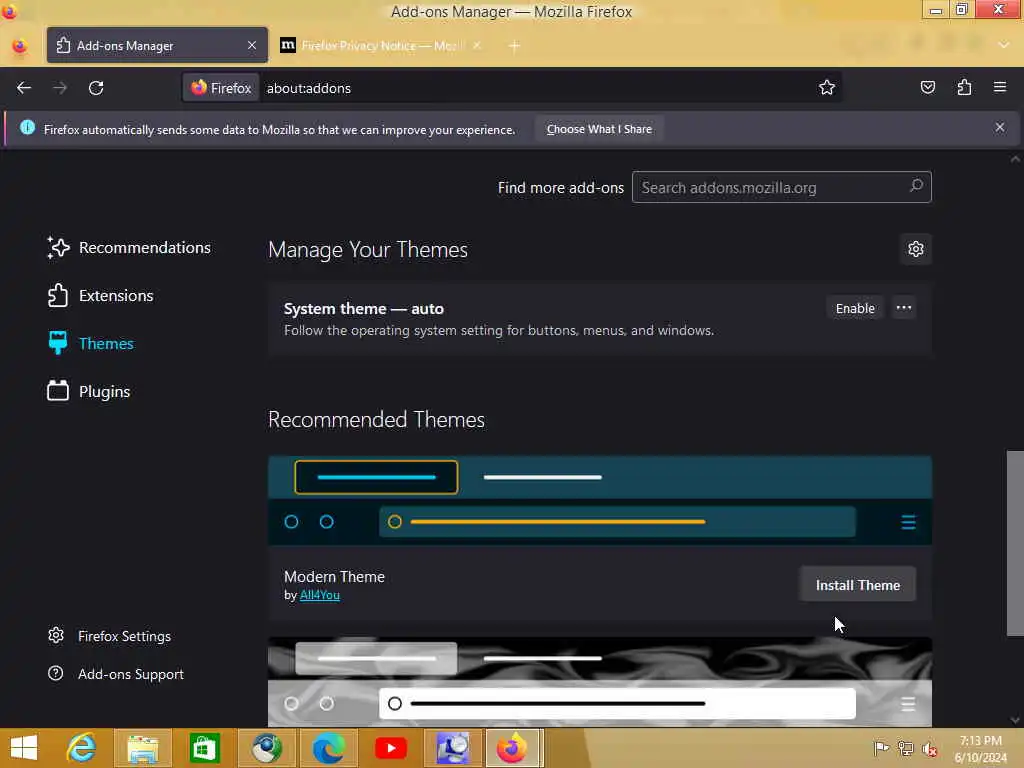This screenshot has width=1024, height=768.
Task: Click the scrollbar up arrow
Action: point(1015,159)
